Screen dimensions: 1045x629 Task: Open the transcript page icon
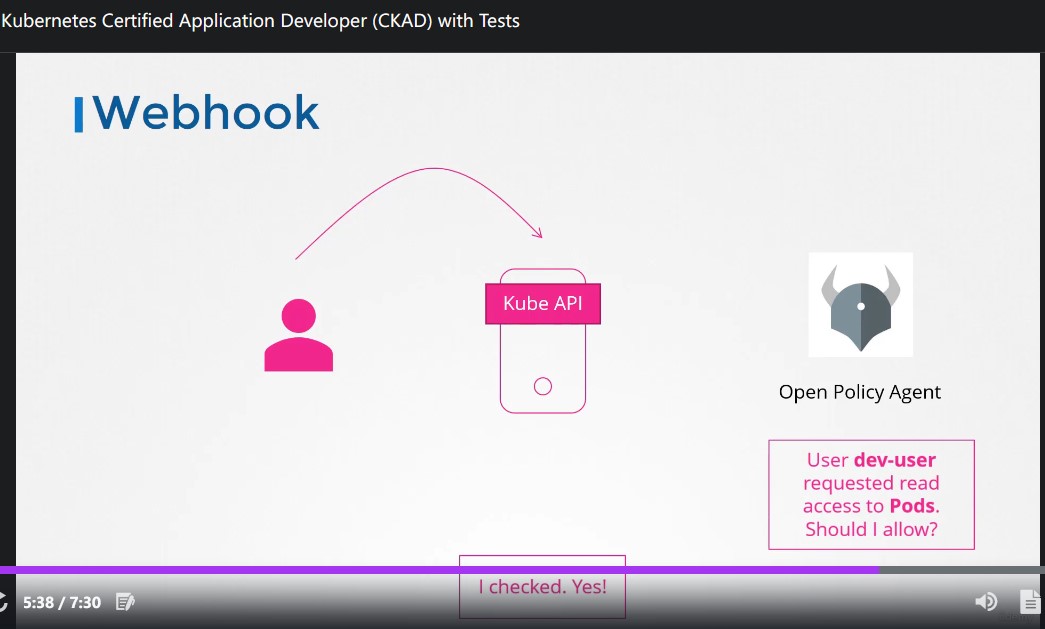1030,601
